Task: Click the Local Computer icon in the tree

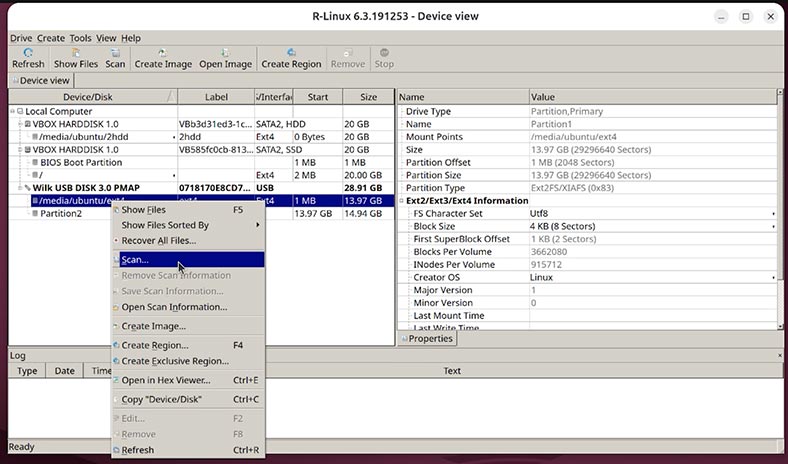Action: click(x=20, y=111)
